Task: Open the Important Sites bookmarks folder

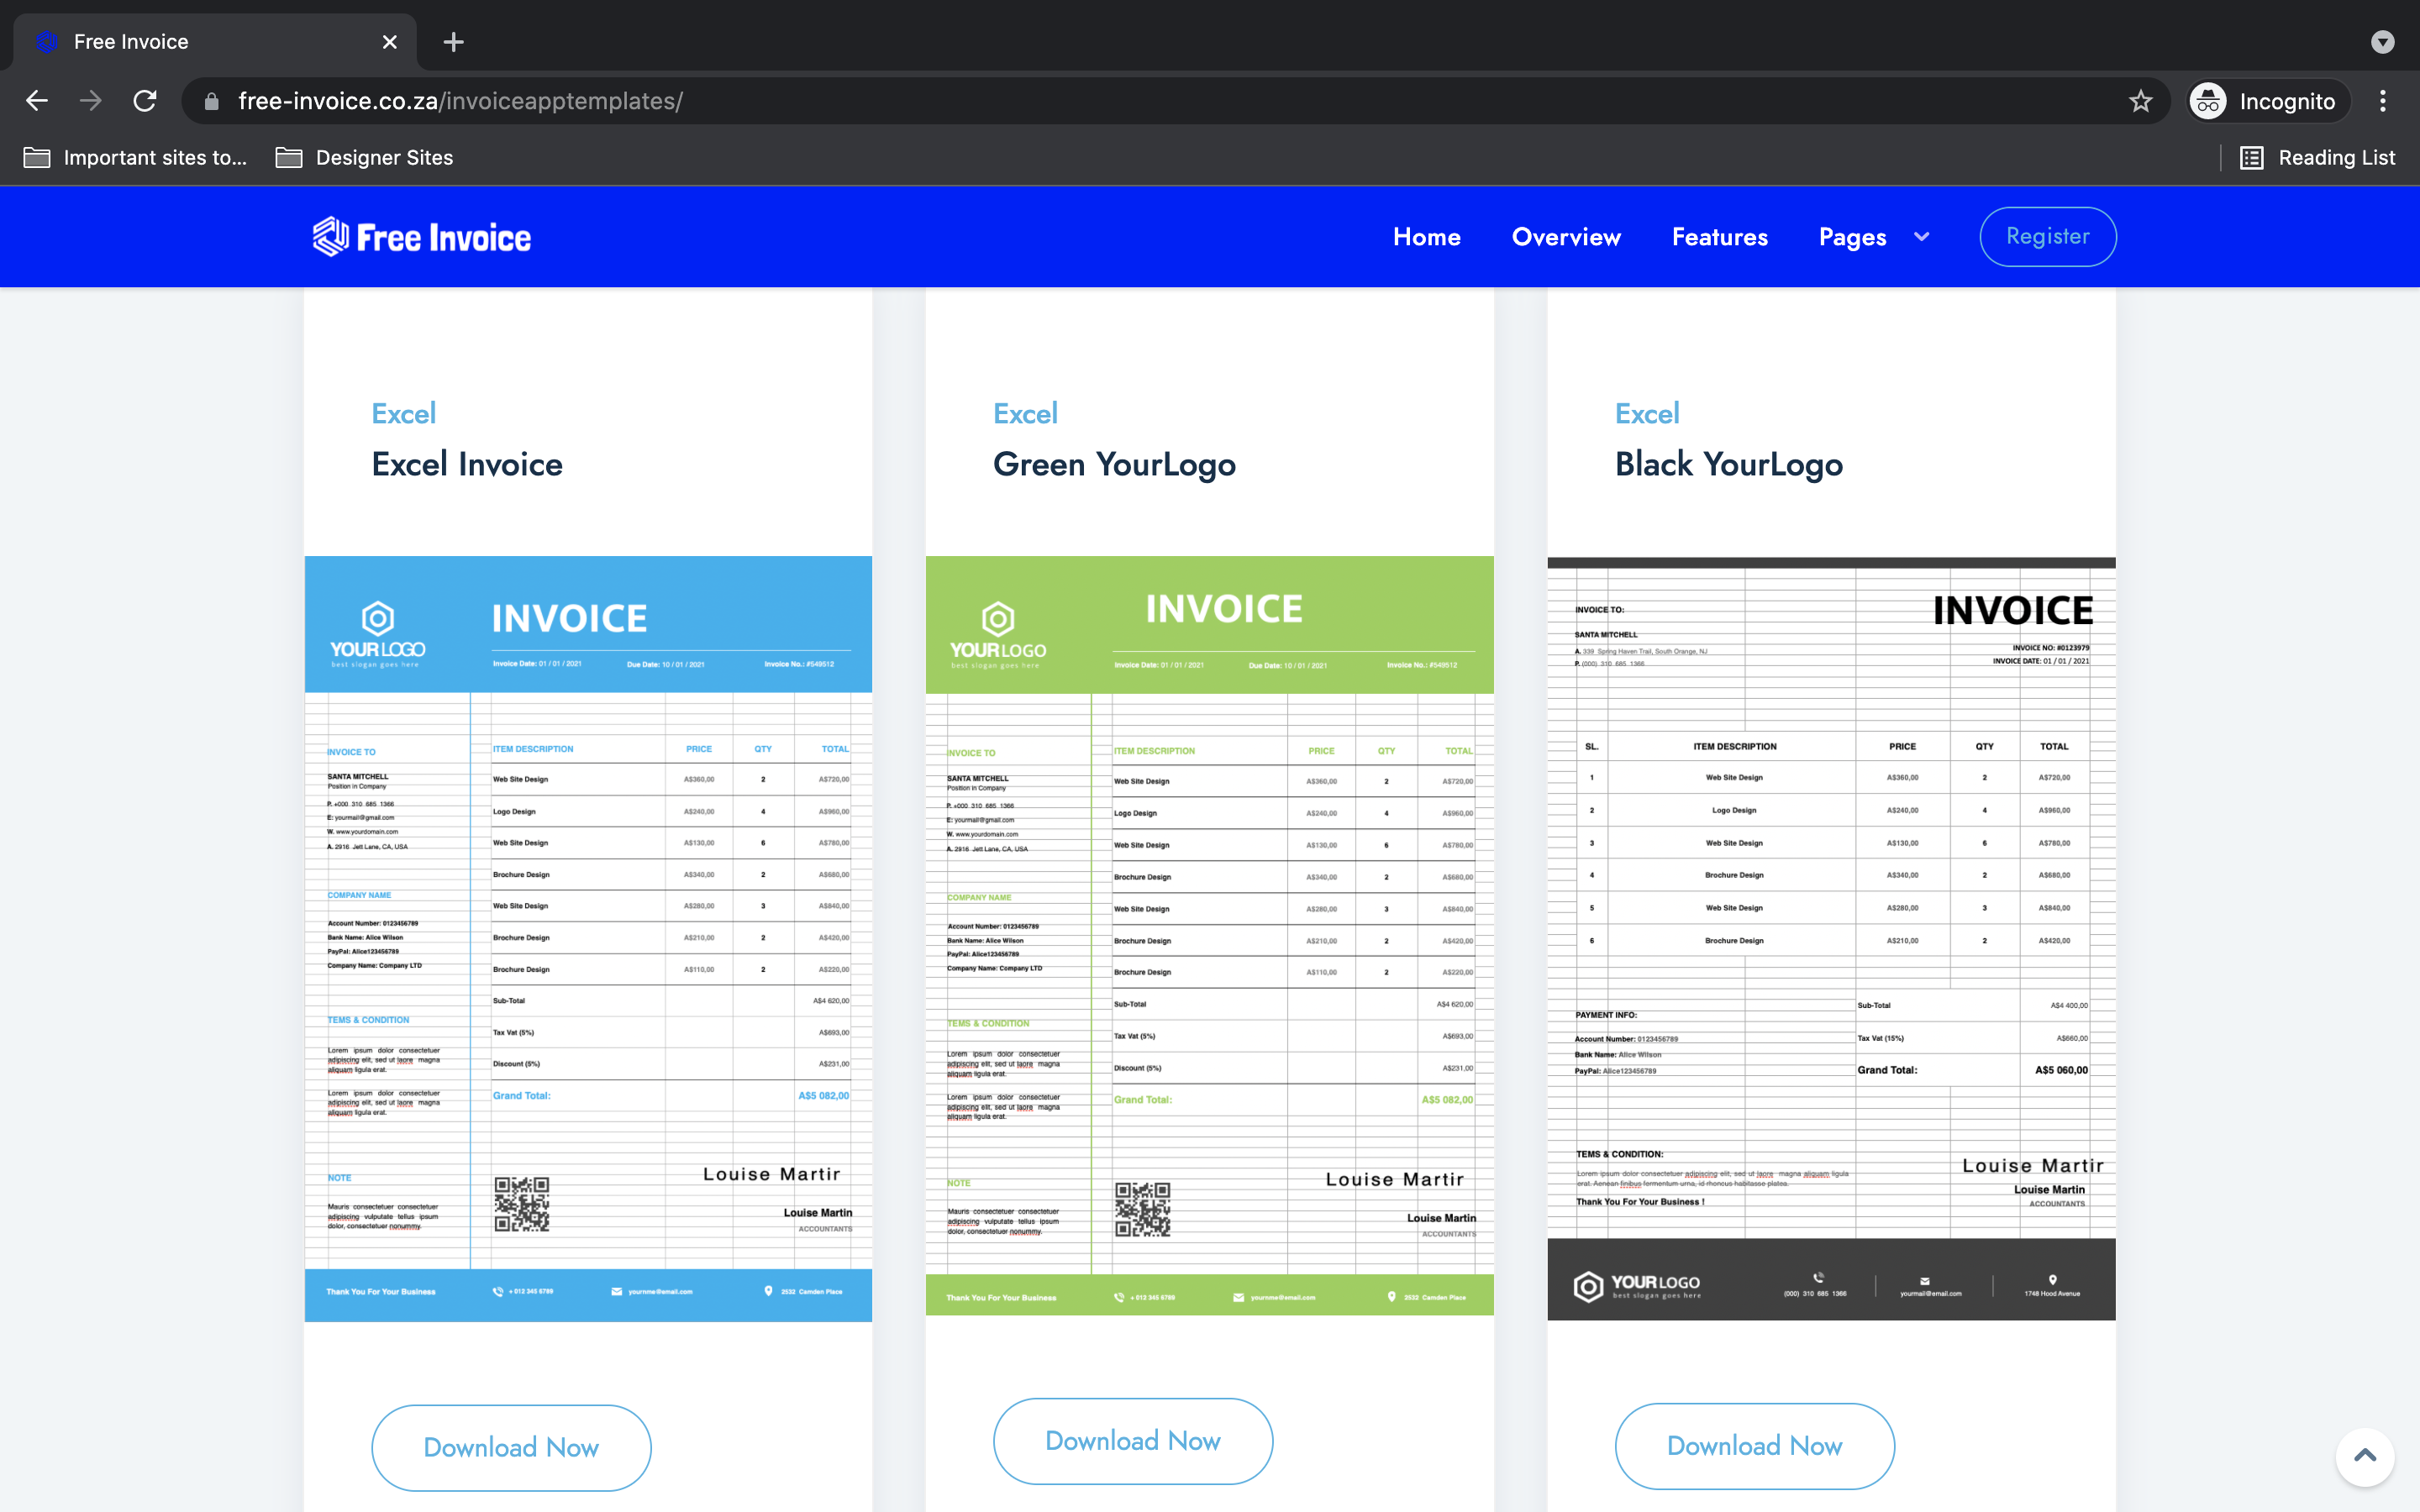Action: tap(135, 157)
